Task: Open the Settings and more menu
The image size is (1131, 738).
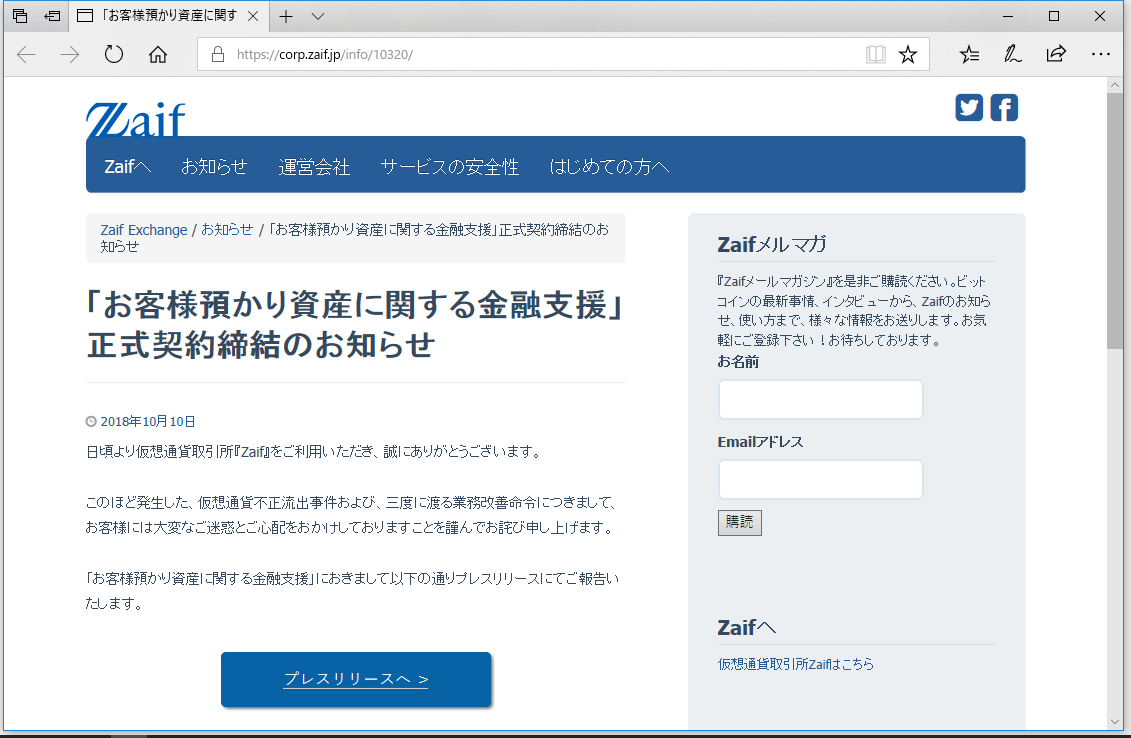Action: pyautogui.click(x=1101, y=54)
